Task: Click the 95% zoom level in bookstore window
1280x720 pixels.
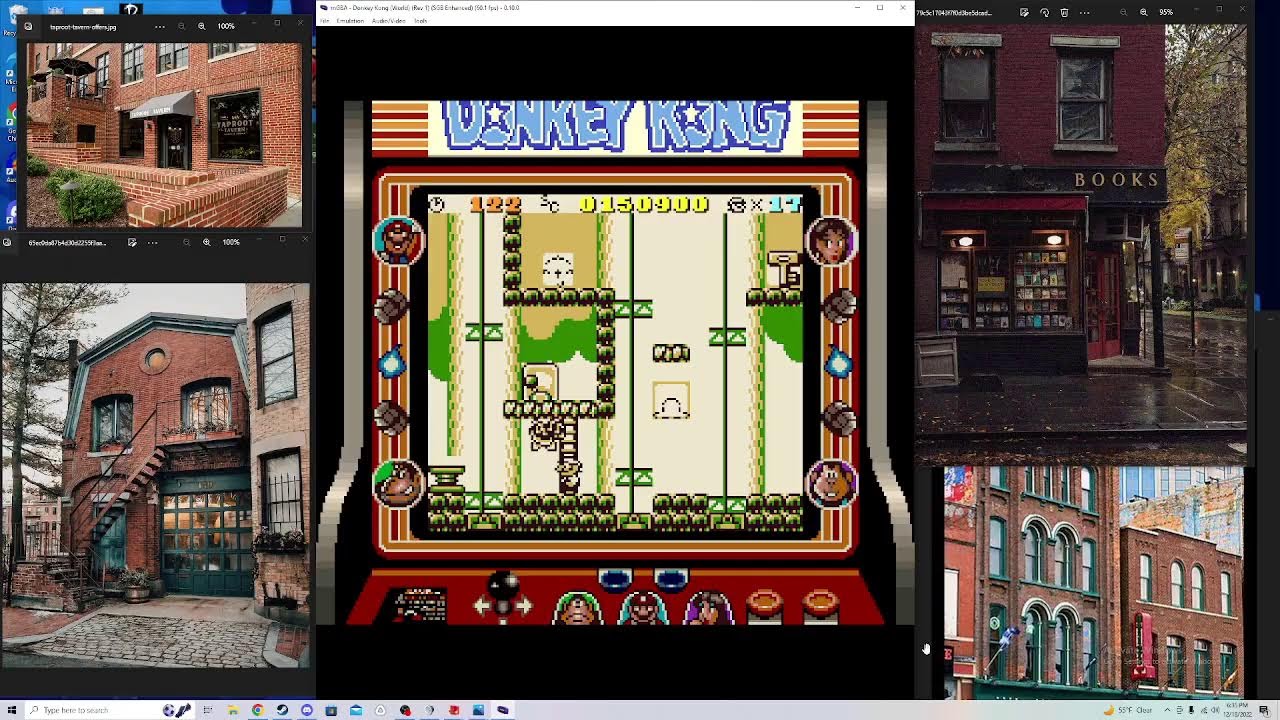Action: pyautogui.click(x=1166, y=13)
